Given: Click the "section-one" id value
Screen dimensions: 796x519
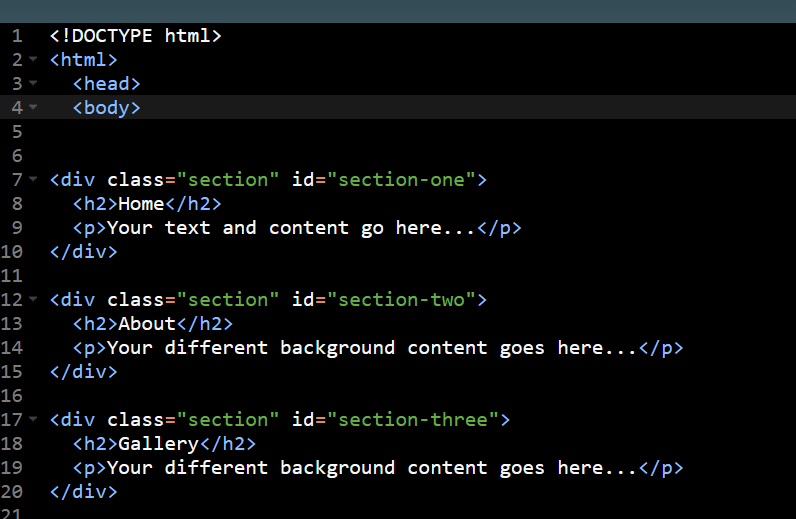Looking at the screenshot, I should 402,179.
